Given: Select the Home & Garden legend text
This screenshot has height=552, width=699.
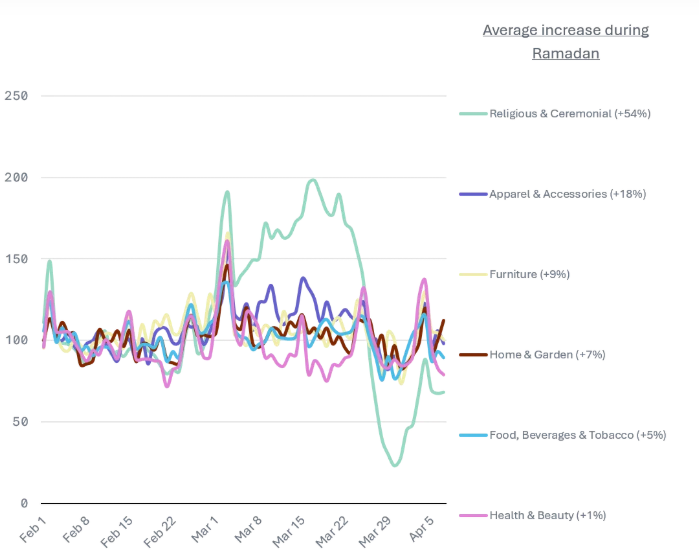Looking at the screenshot, I should click(548, 354).
